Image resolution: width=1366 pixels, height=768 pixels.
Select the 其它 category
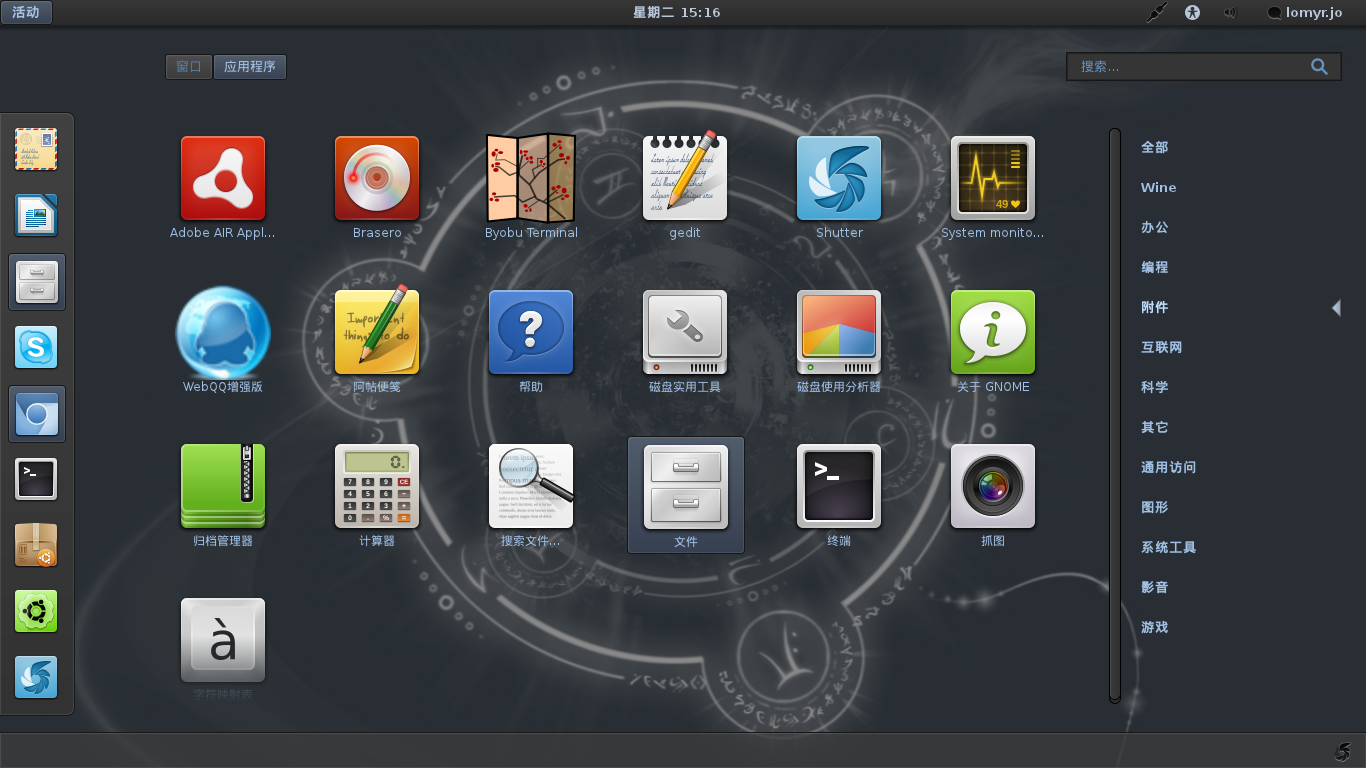tap(1155, 427)
